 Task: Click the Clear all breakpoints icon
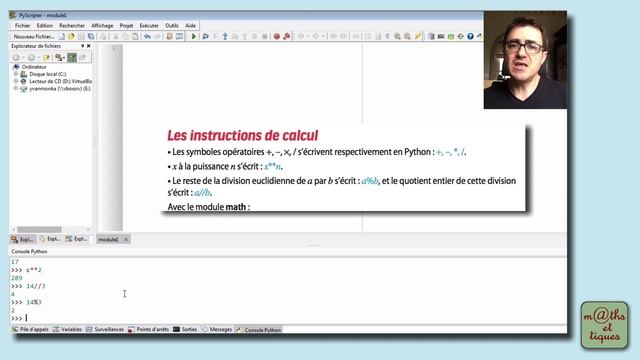[287, 36]
